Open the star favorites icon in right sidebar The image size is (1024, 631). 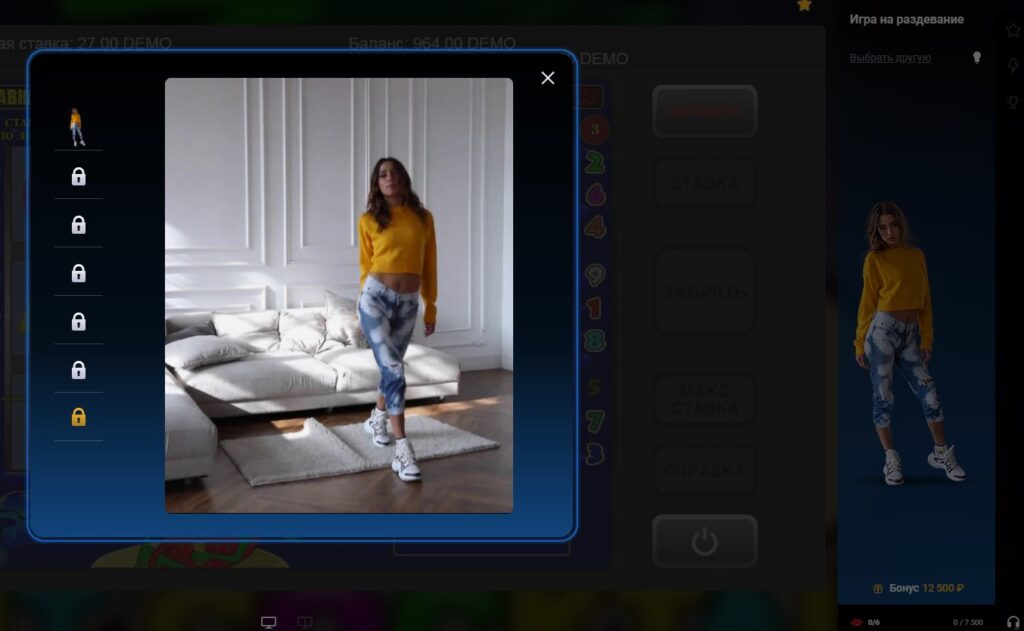coord(1012,30)
